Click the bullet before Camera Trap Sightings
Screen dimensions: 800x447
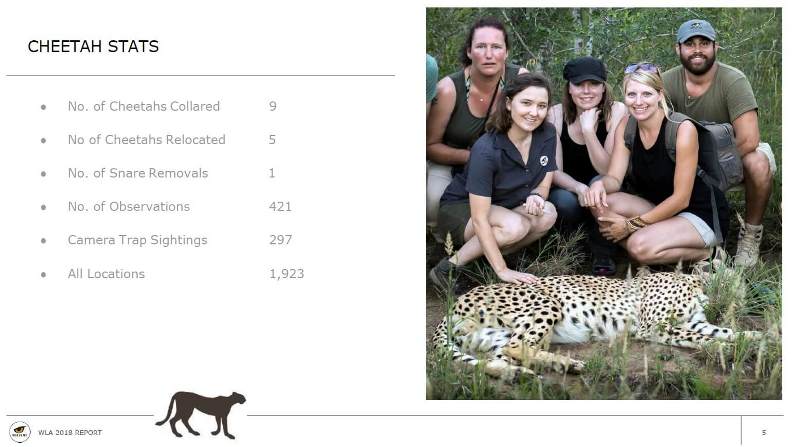(x=43, y=241)
